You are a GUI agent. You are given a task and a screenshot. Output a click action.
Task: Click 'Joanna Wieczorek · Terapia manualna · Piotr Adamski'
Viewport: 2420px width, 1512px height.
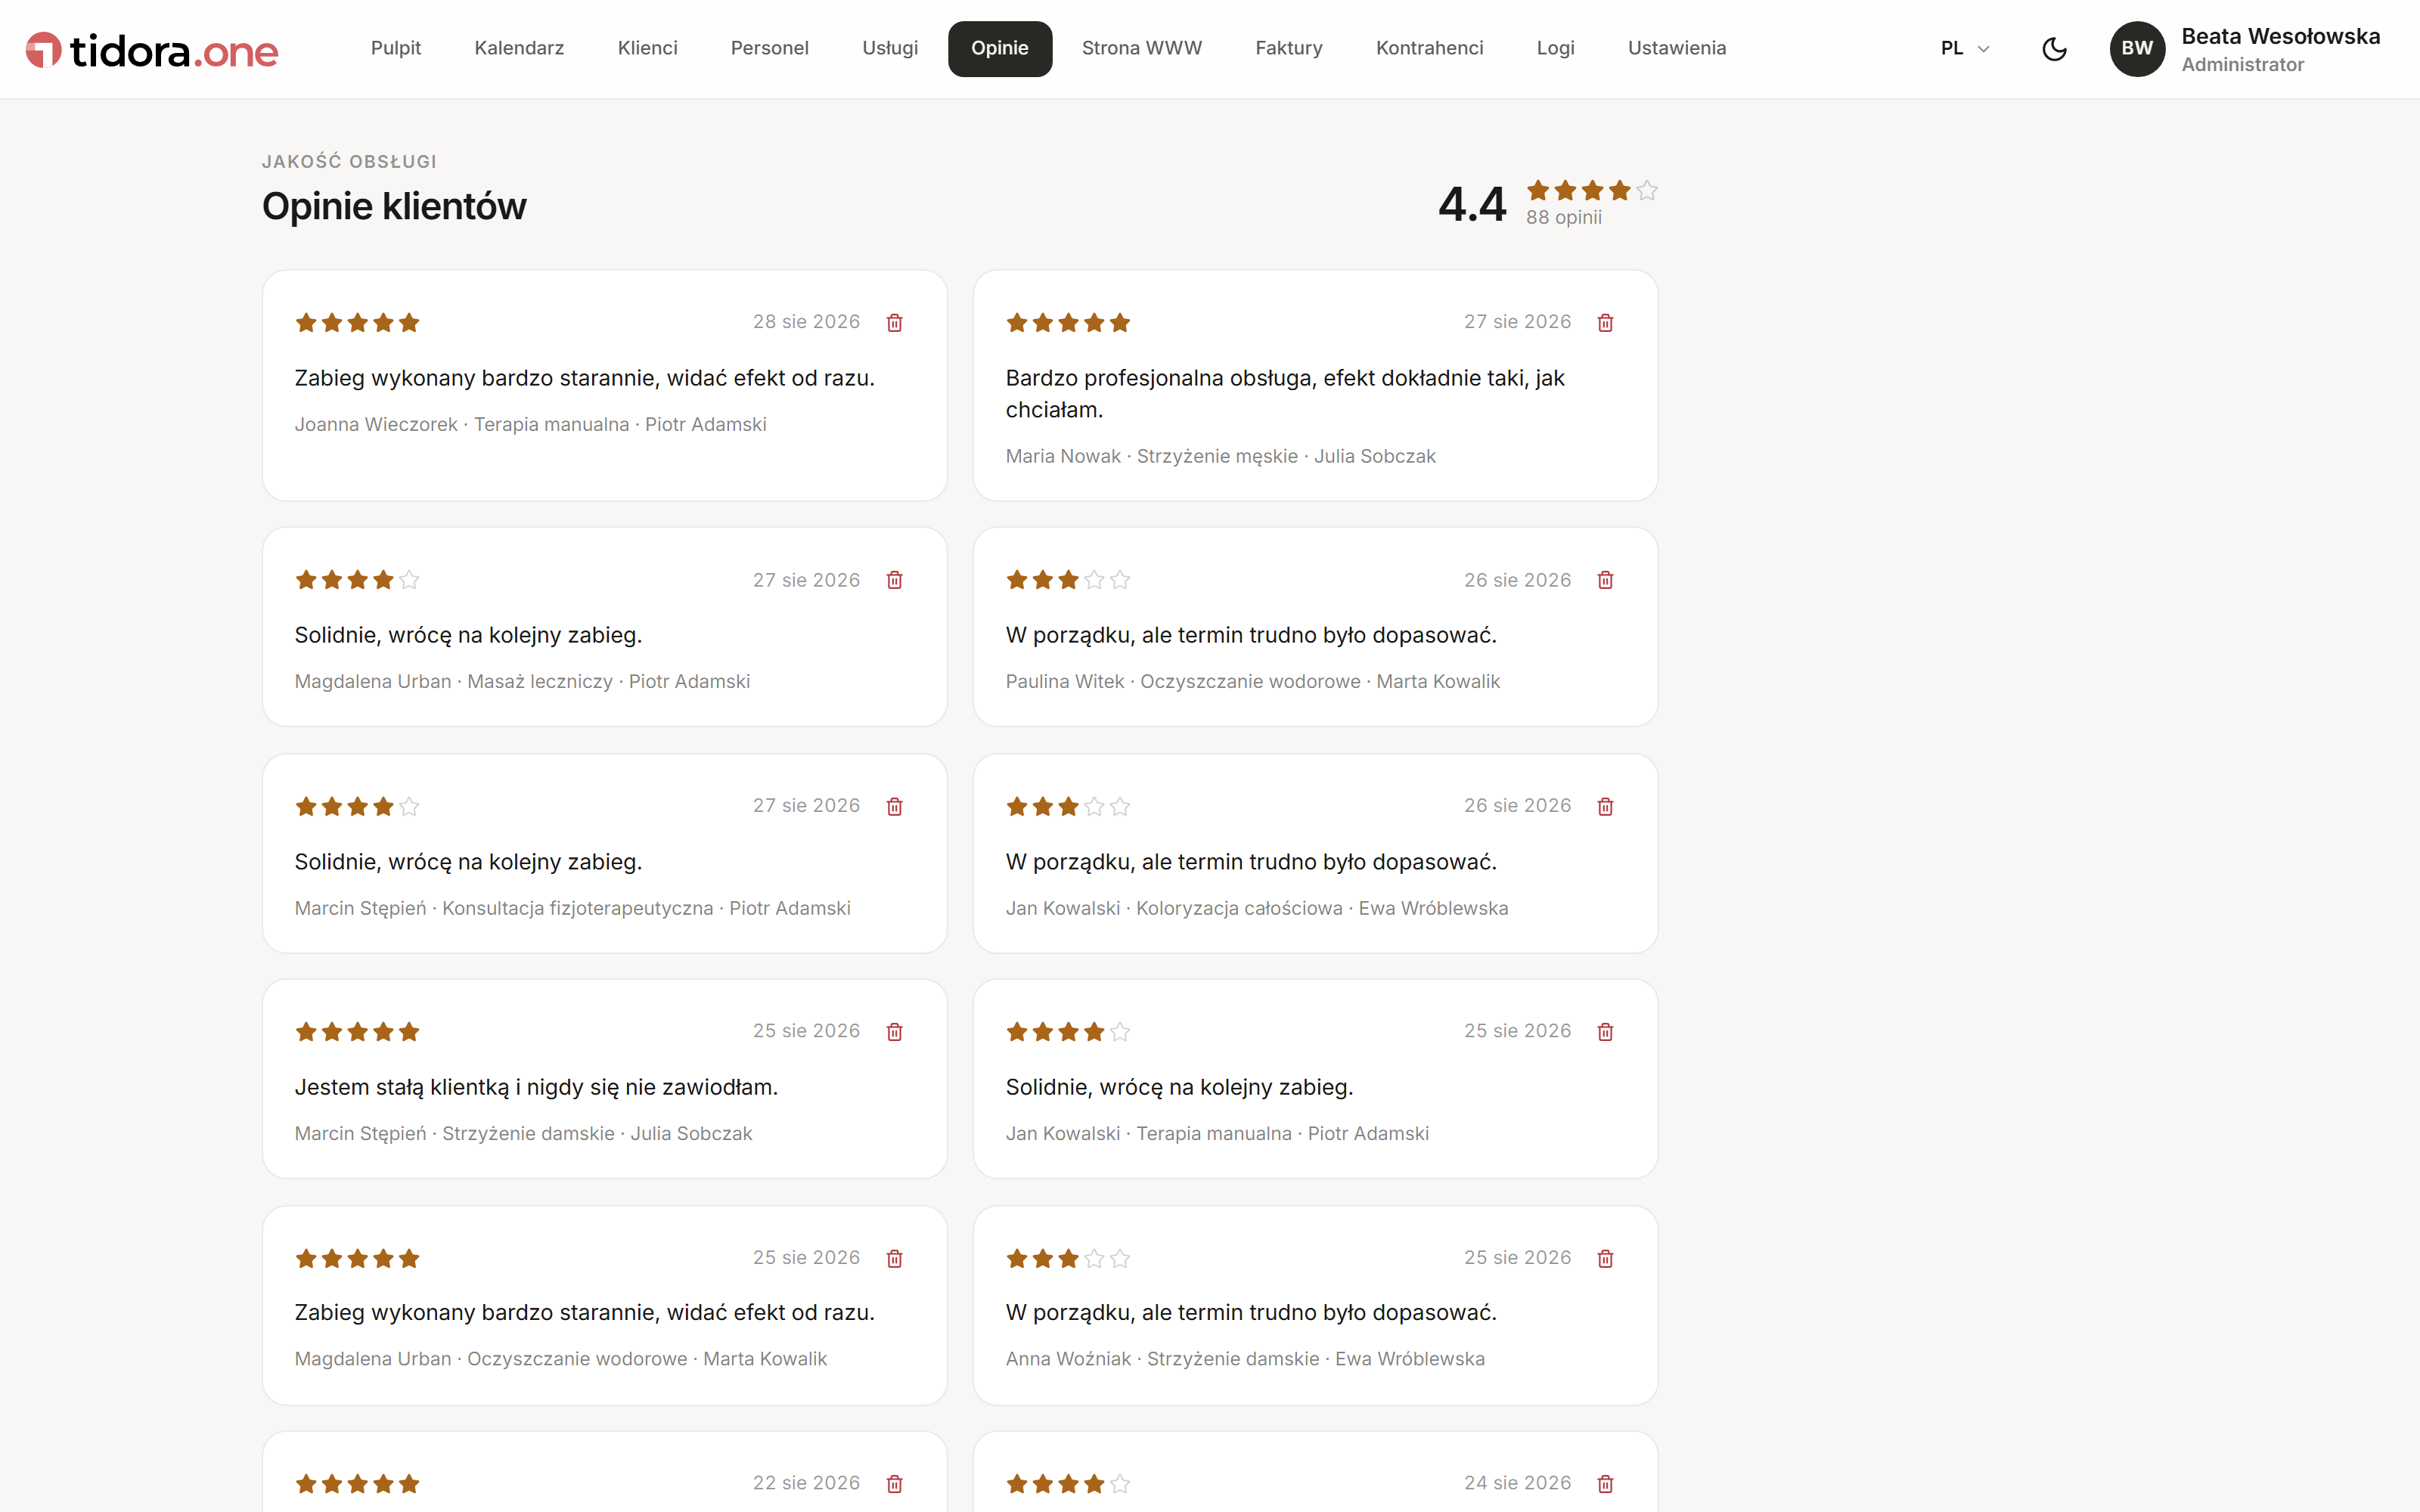(x=531, y=424)
